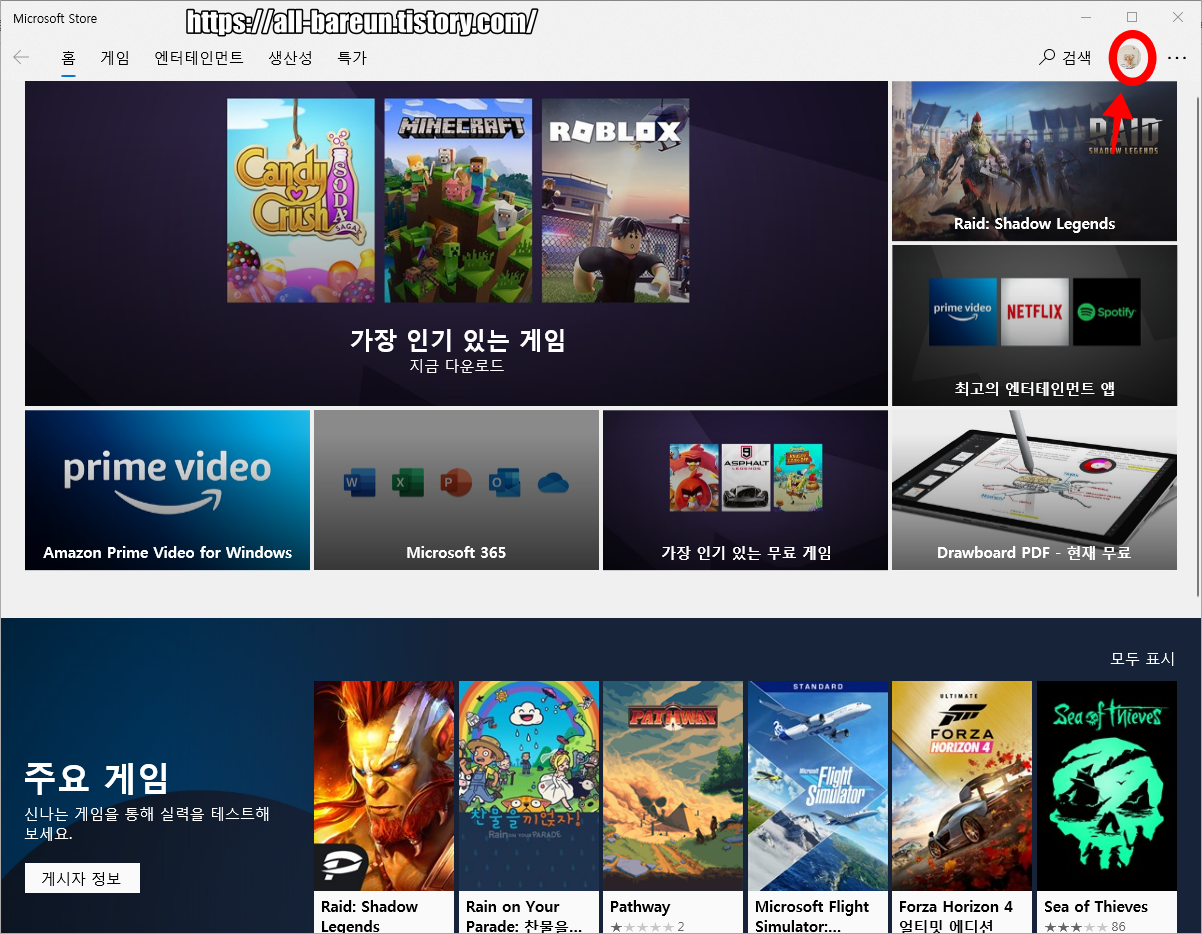Click the Roblox cover in the banner

(x=615, y=200)
